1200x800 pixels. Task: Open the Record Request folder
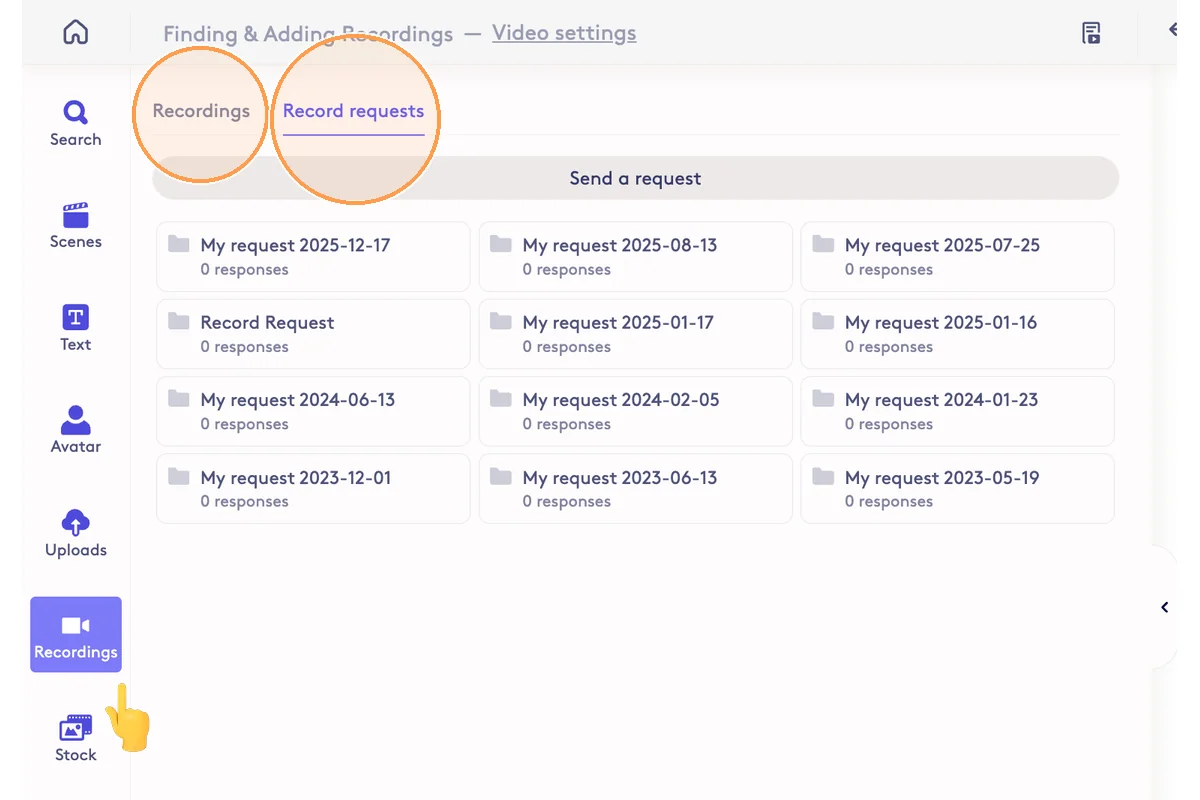tap(313, 334)
